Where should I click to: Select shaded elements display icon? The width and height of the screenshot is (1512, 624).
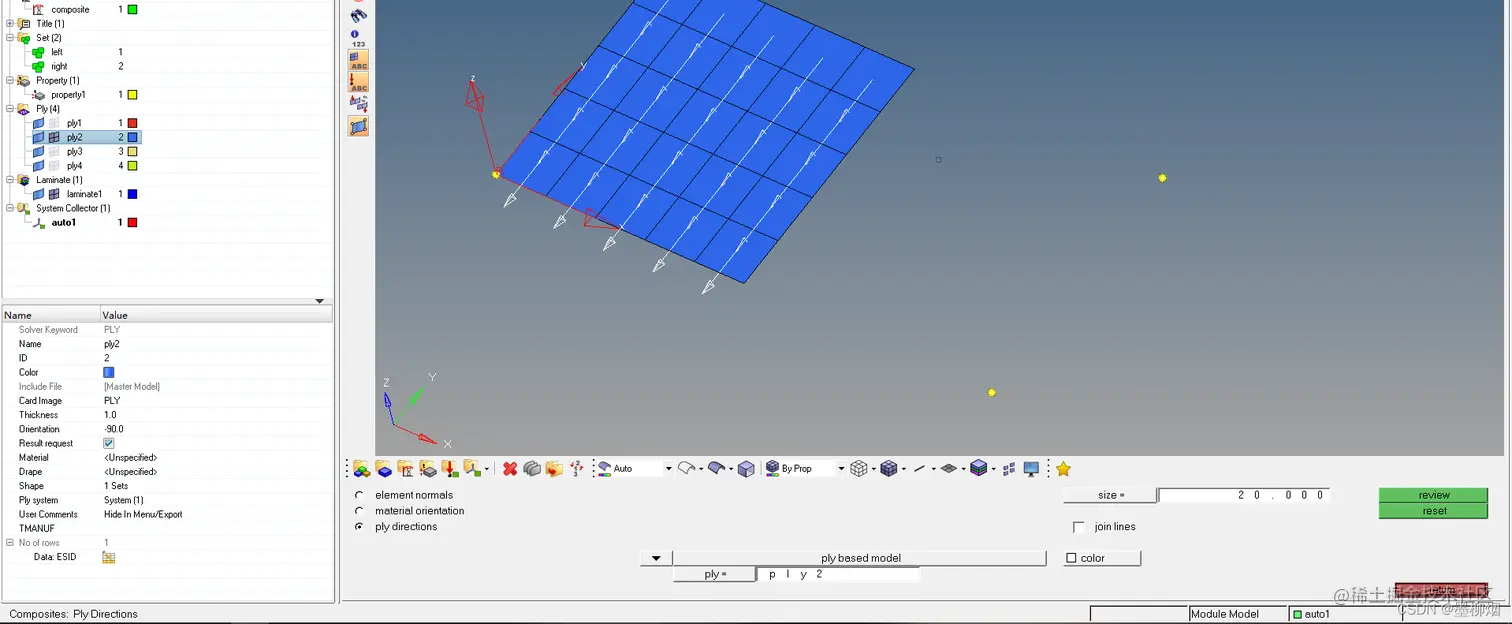point(888,468)
